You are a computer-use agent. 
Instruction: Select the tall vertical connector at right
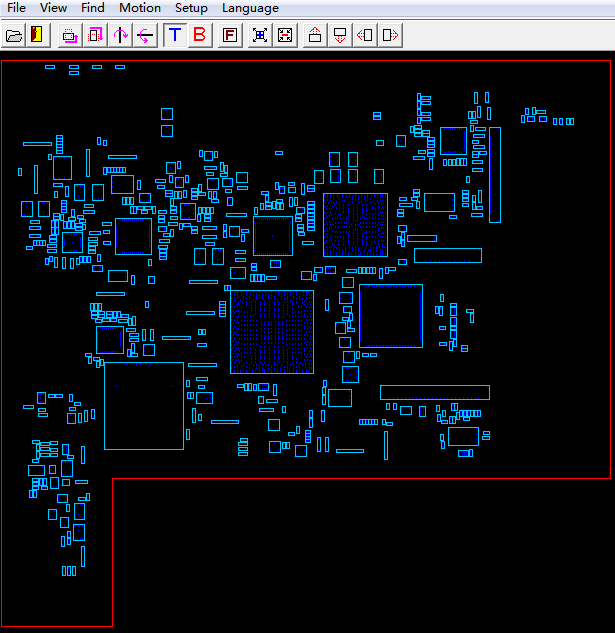tap(495, 175)
